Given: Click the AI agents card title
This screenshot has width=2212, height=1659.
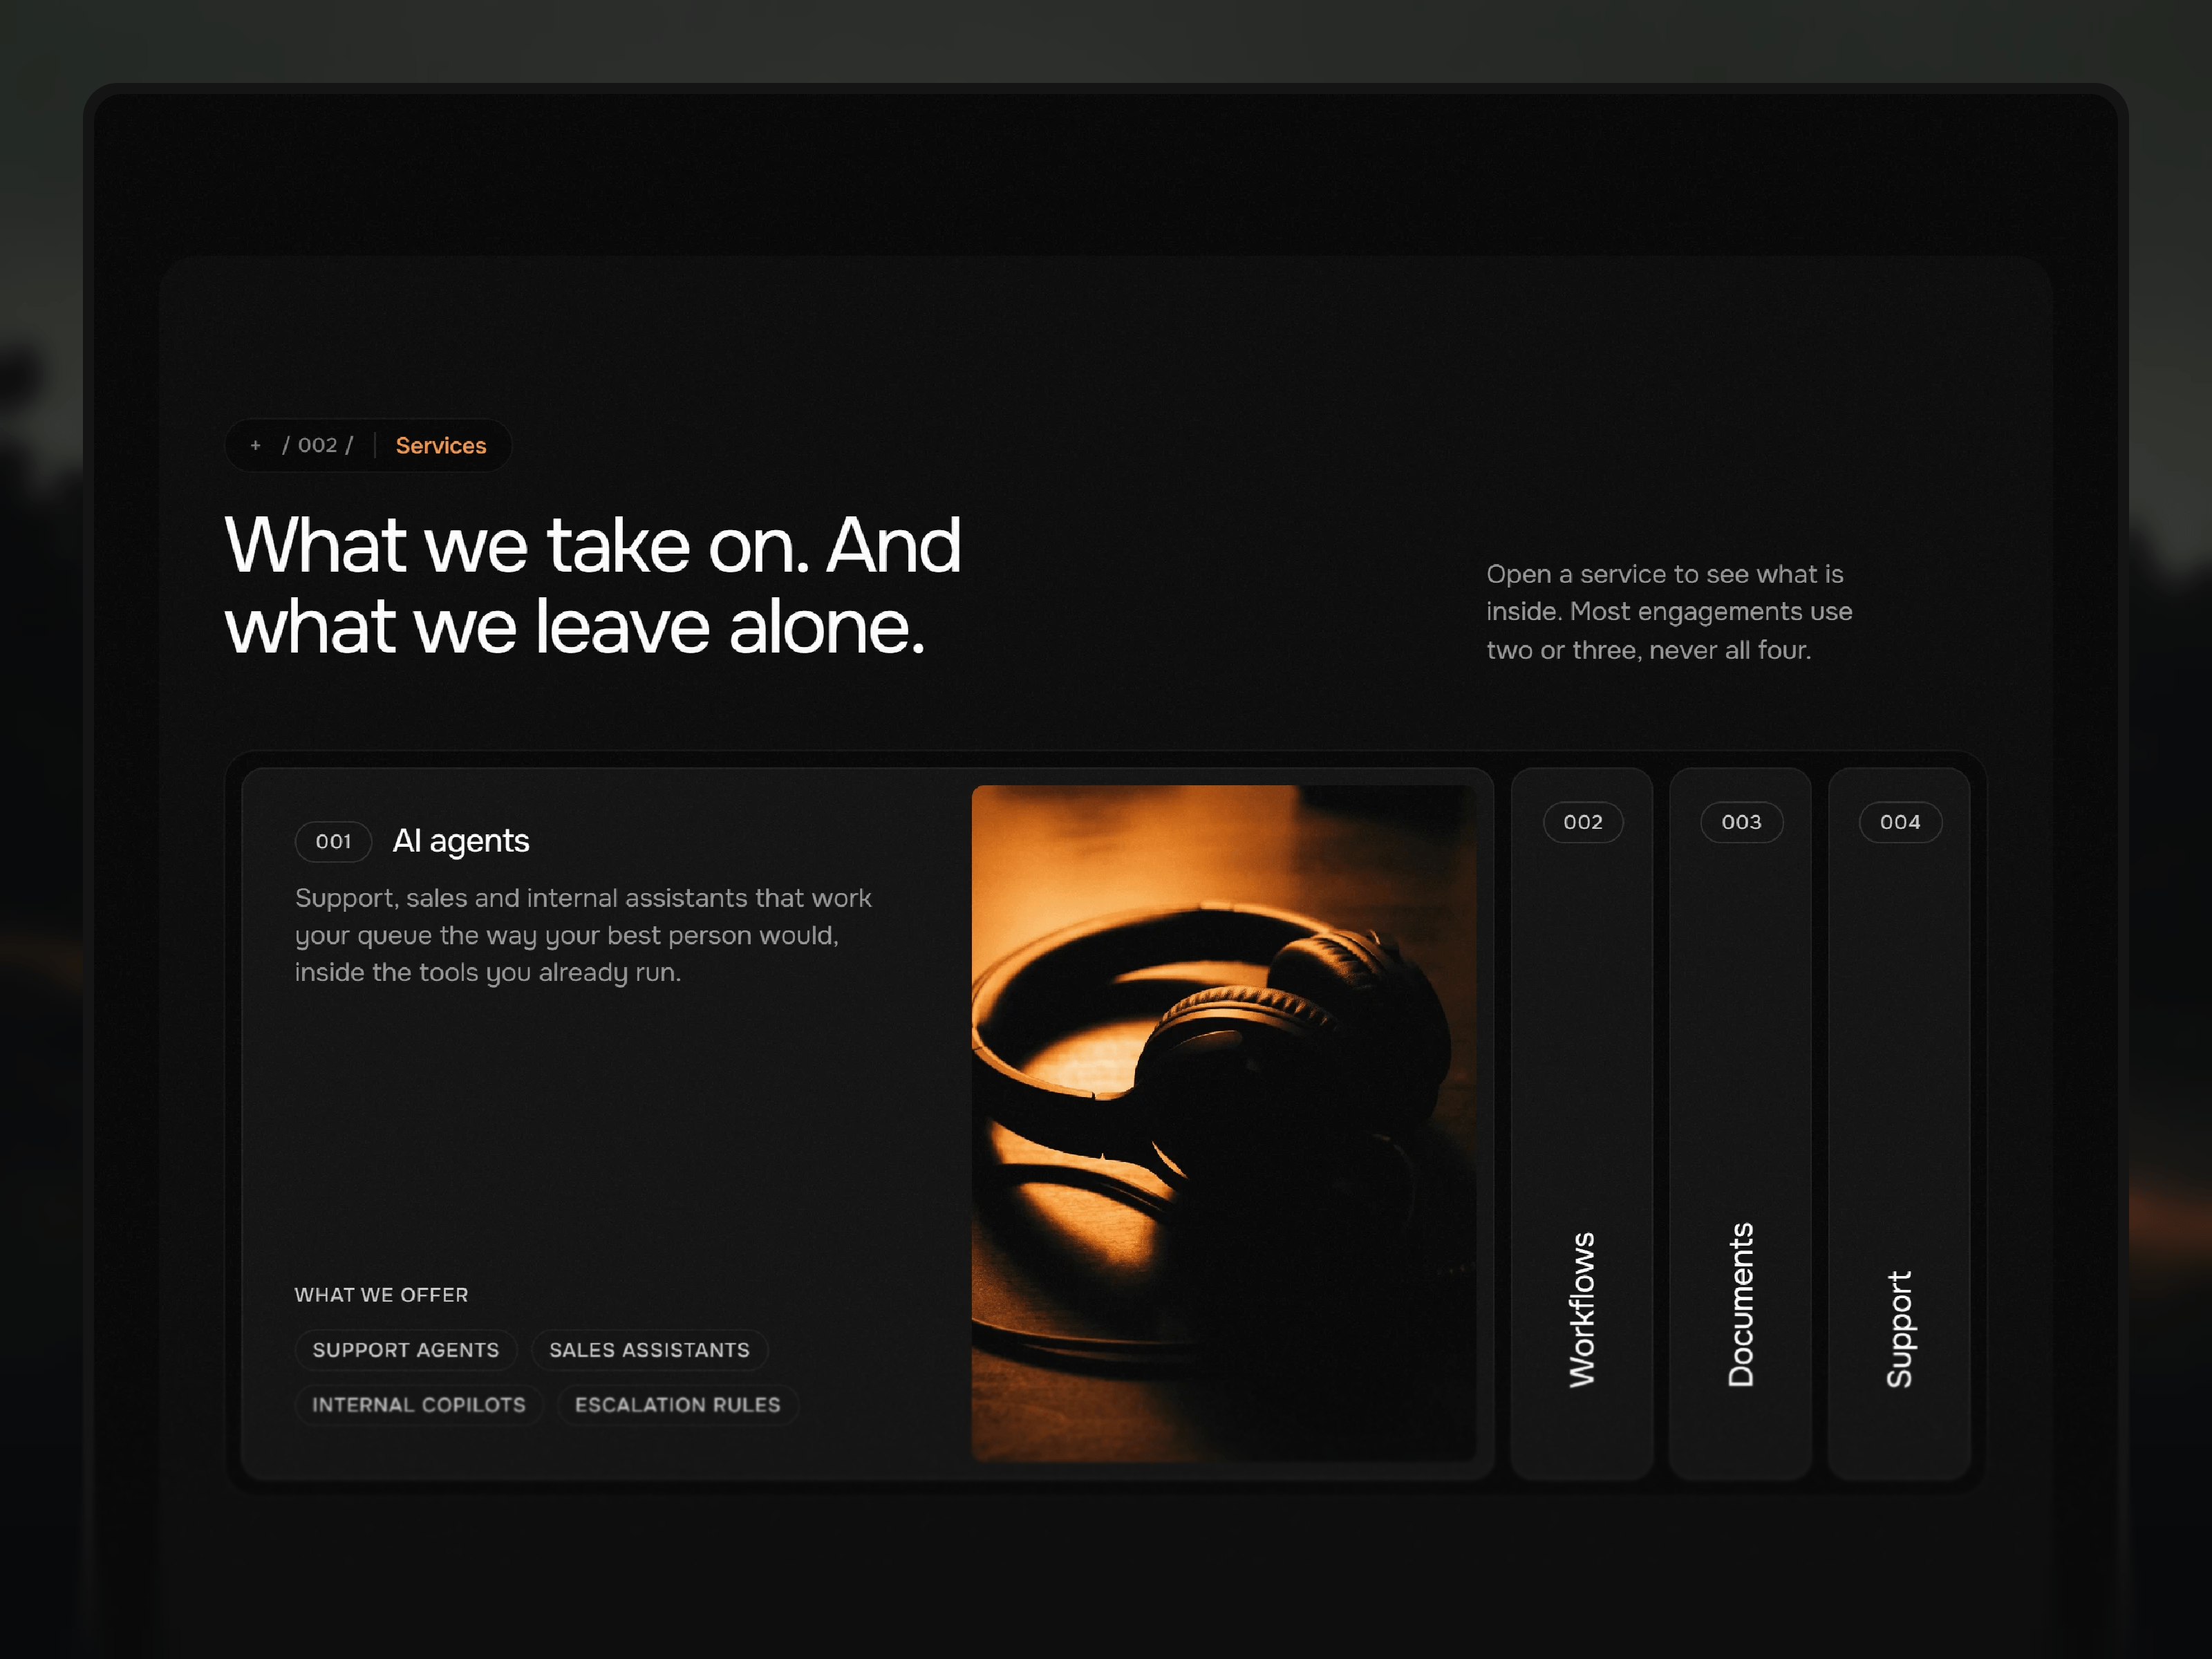Looking at the screenshot, I should pos(461,841).
